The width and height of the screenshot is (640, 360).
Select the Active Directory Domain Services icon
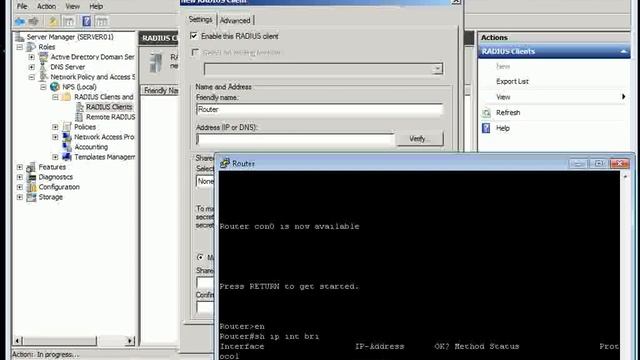(x=43, y=57)
